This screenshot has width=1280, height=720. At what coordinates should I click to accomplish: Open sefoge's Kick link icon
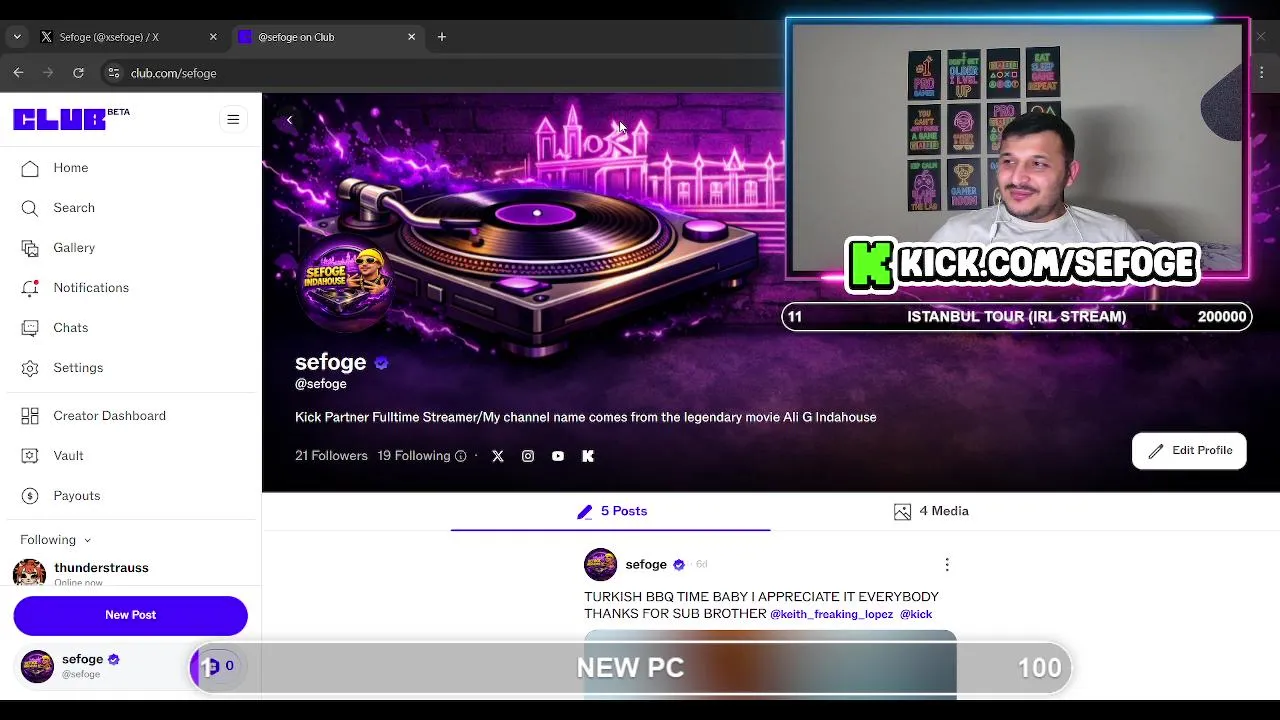[x=588, y=456]
